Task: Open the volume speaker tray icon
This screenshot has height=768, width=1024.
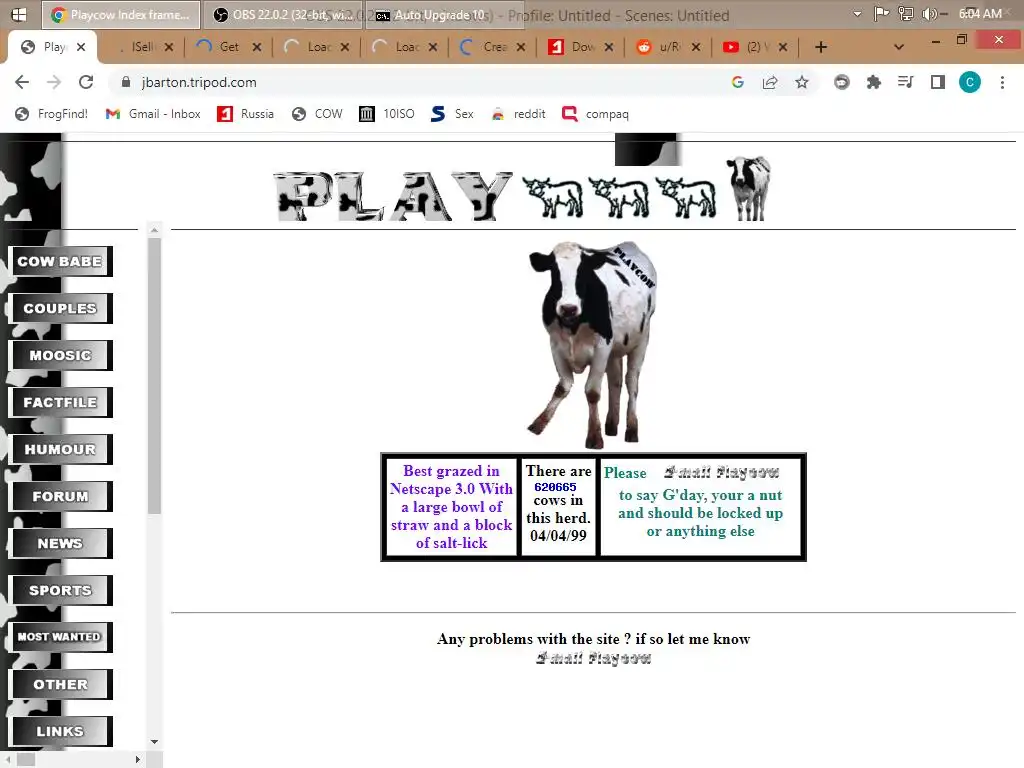Action: pos(931,14)
